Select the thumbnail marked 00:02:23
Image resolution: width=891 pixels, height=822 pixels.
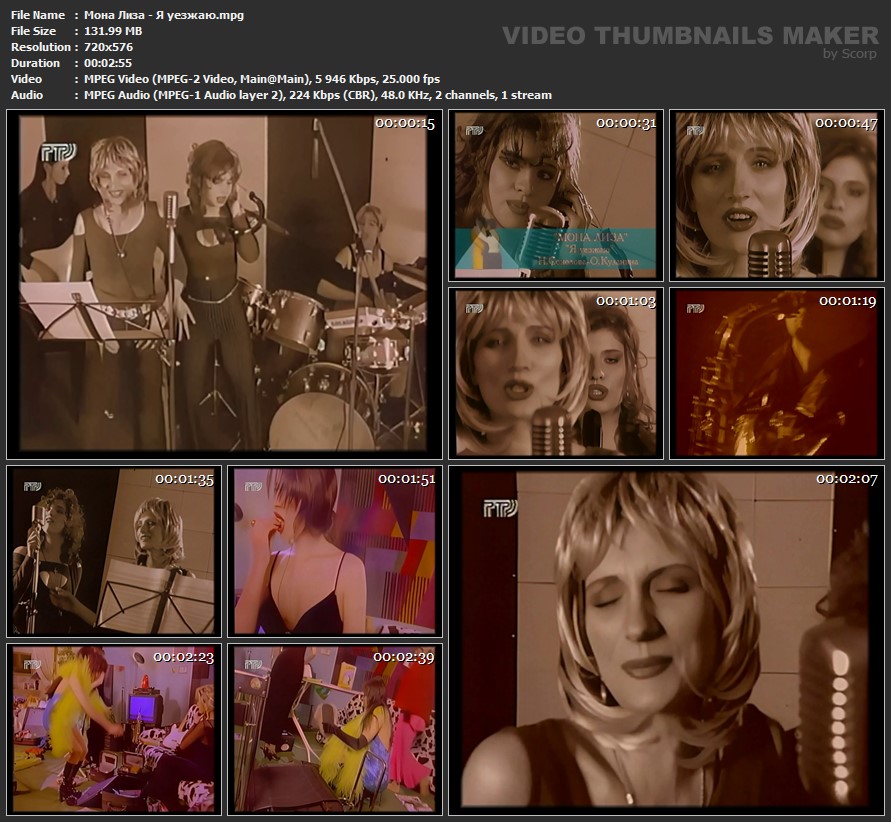click(x=113, y=728)
